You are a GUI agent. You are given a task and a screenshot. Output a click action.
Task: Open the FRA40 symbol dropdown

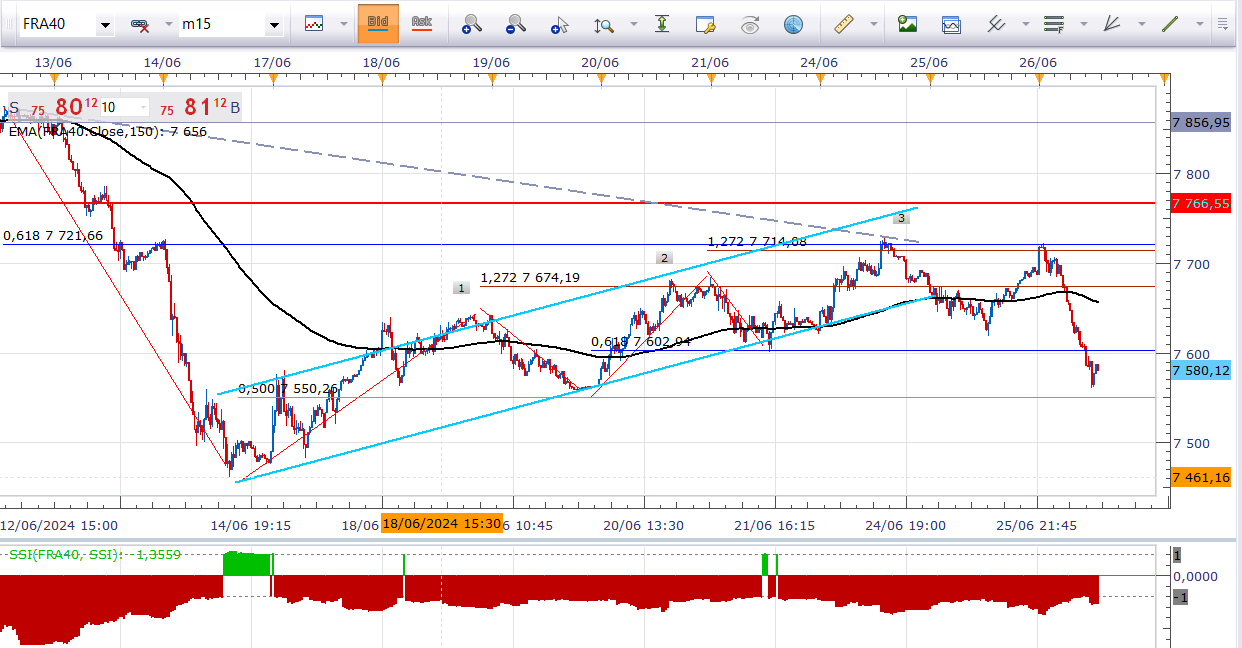[x=105, y=25]
